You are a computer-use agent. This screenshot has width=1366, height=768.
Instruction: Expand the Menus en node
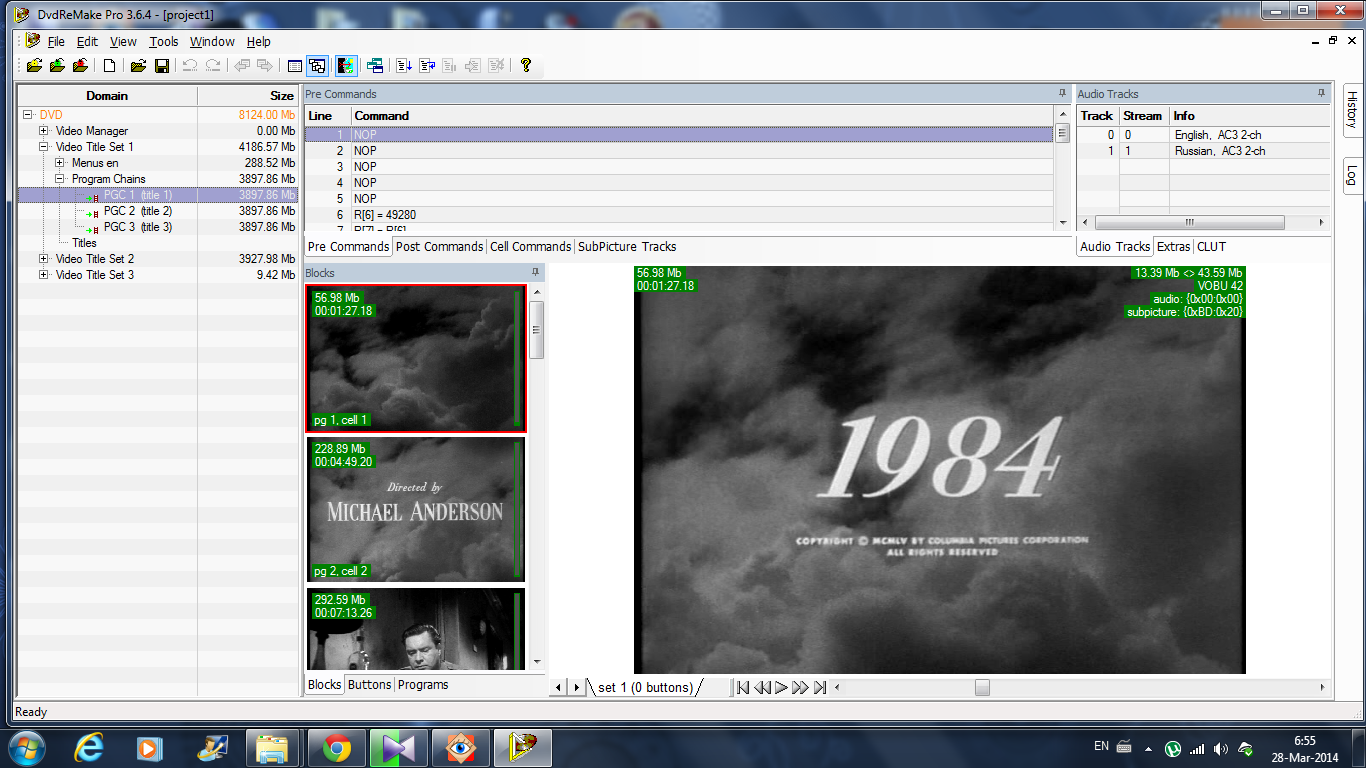point(60,163)
